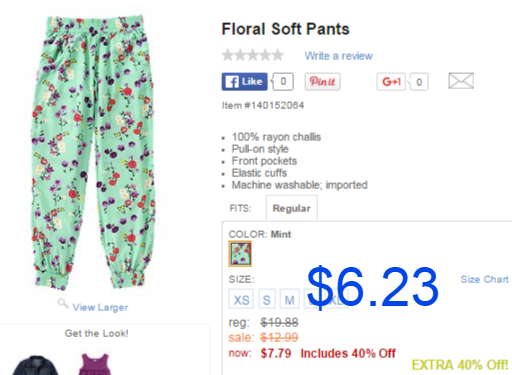
Task: Click the Google plus count bubble
Action: (x=419, y=82)
